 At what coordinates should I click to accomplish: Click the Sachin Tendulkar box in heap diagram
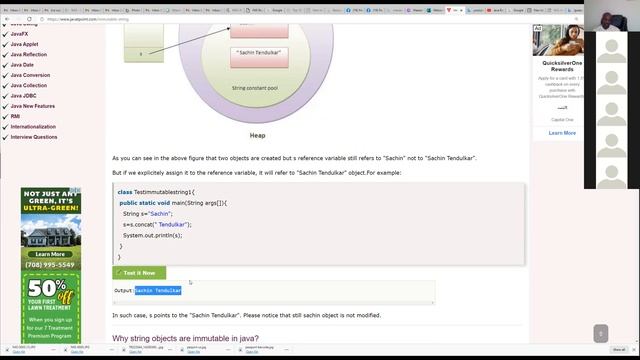click(259, 57)
